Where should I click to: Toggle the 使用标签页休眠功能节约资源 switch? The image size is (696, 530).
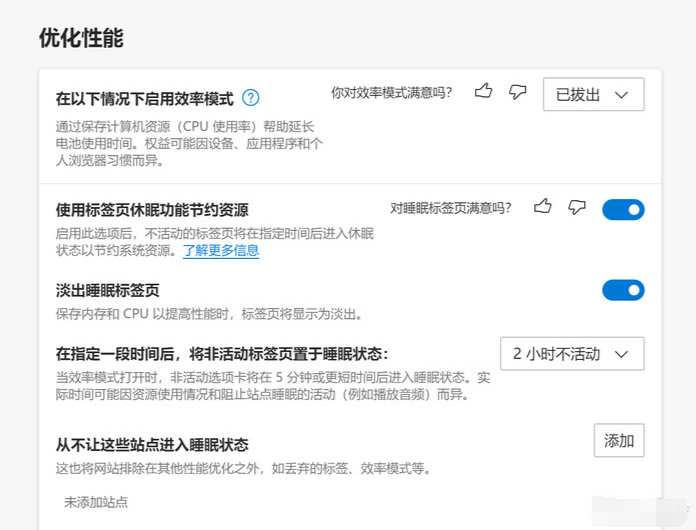(x=623, y=209)
